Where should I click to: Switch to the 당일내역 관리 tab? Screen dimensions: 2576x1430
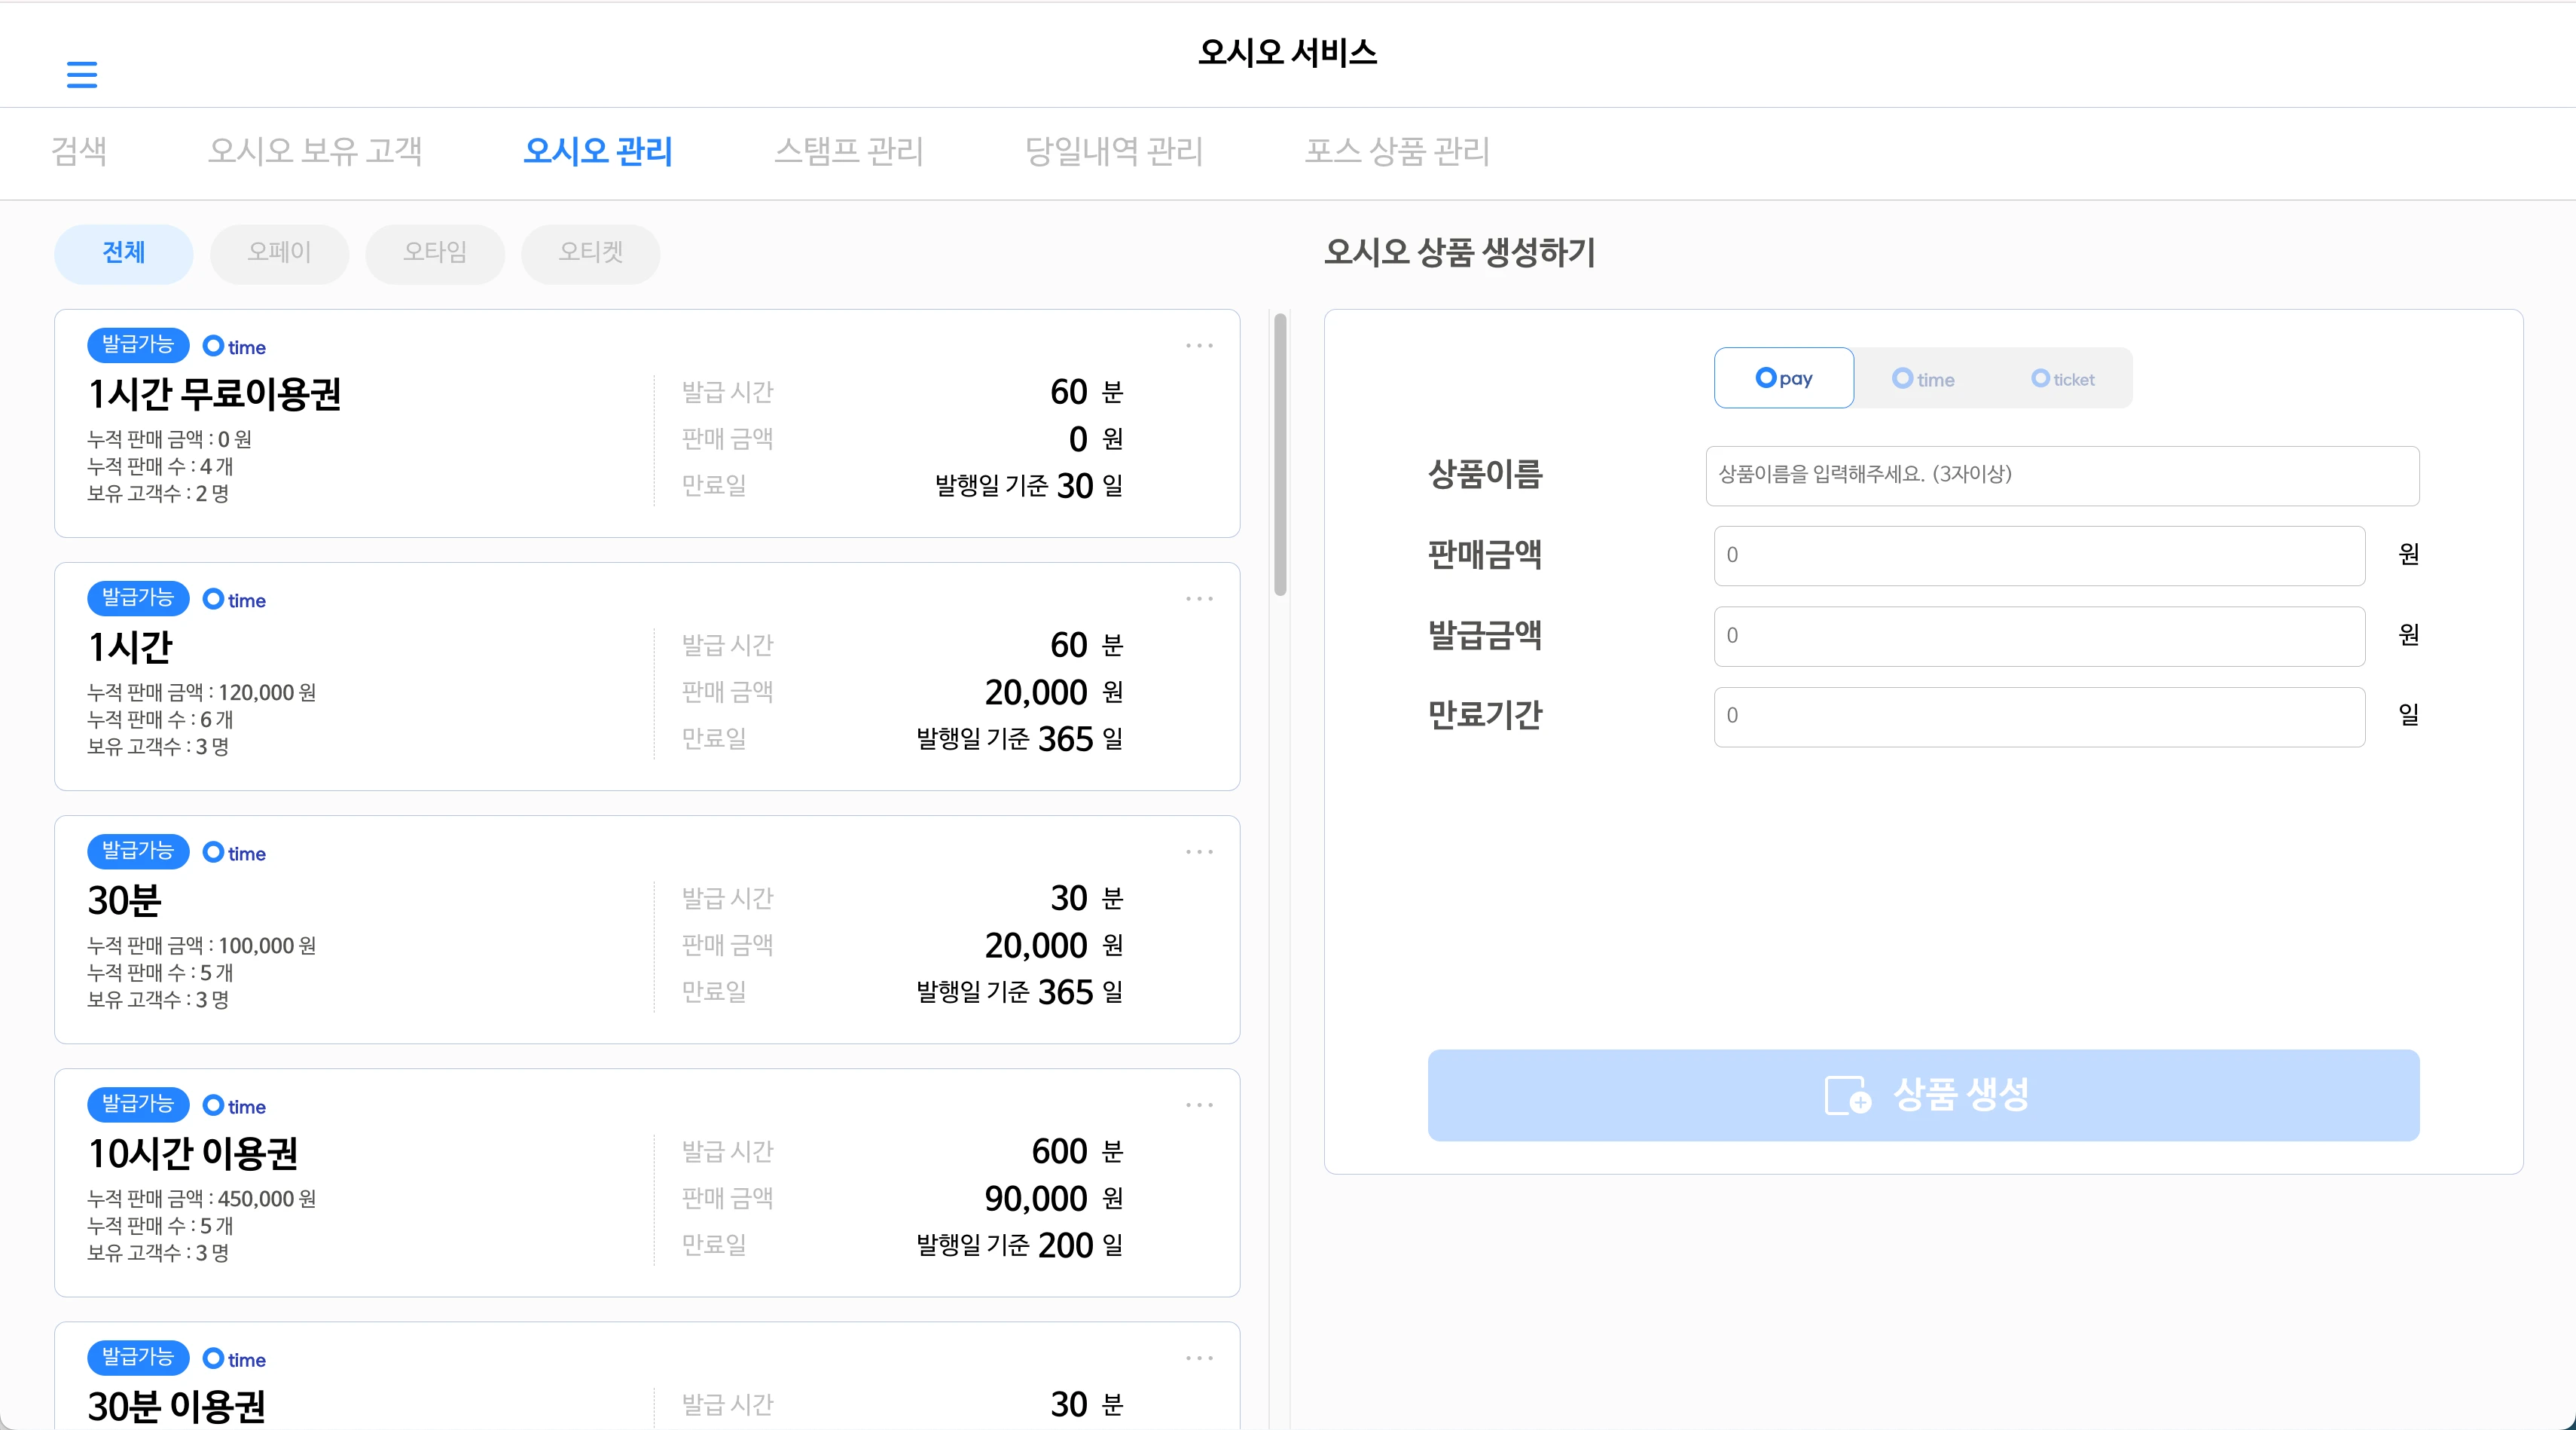[1114, 151]
